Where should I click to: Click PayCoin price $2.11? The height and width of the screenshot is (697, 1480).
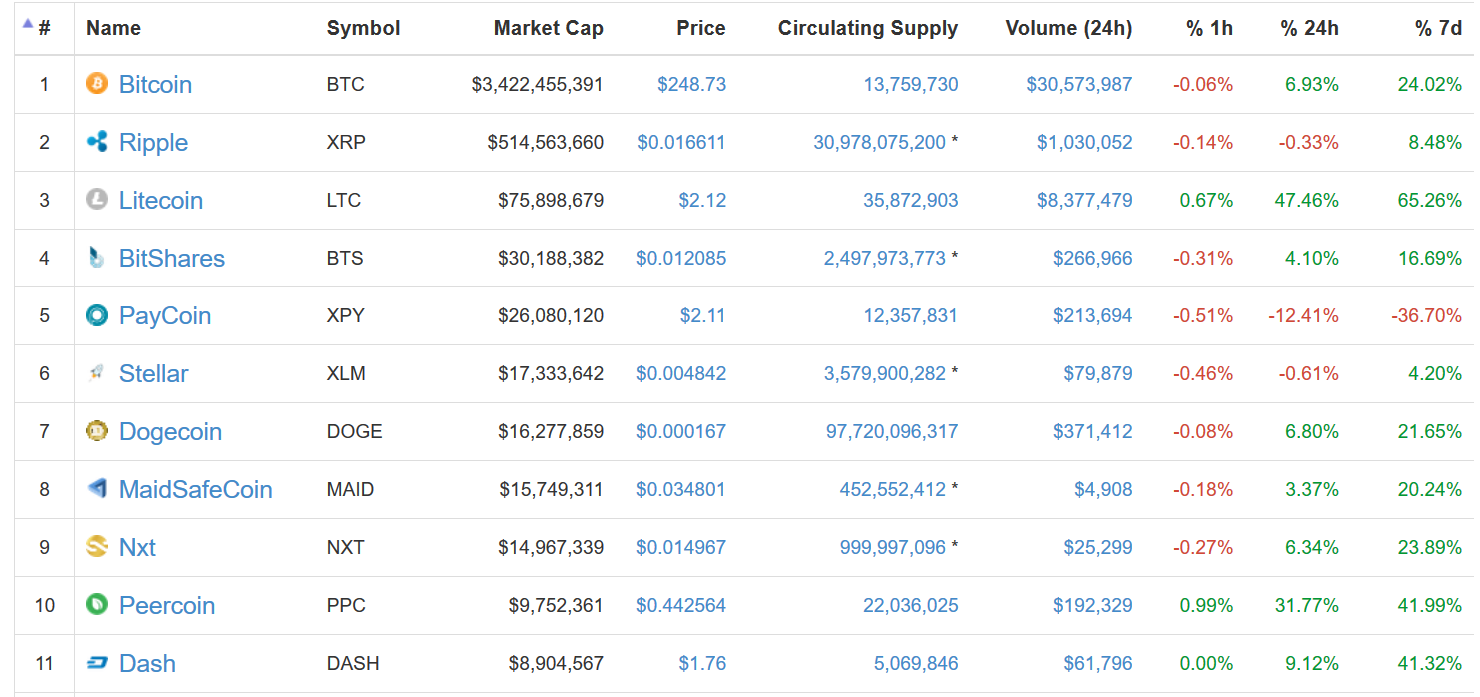click(x=703, y=315)
